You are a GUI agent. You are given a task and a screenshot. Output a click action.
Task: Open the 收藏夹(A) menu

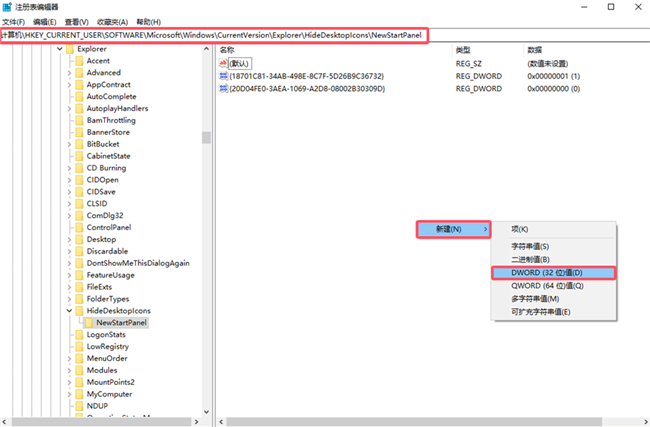[111, 21]
